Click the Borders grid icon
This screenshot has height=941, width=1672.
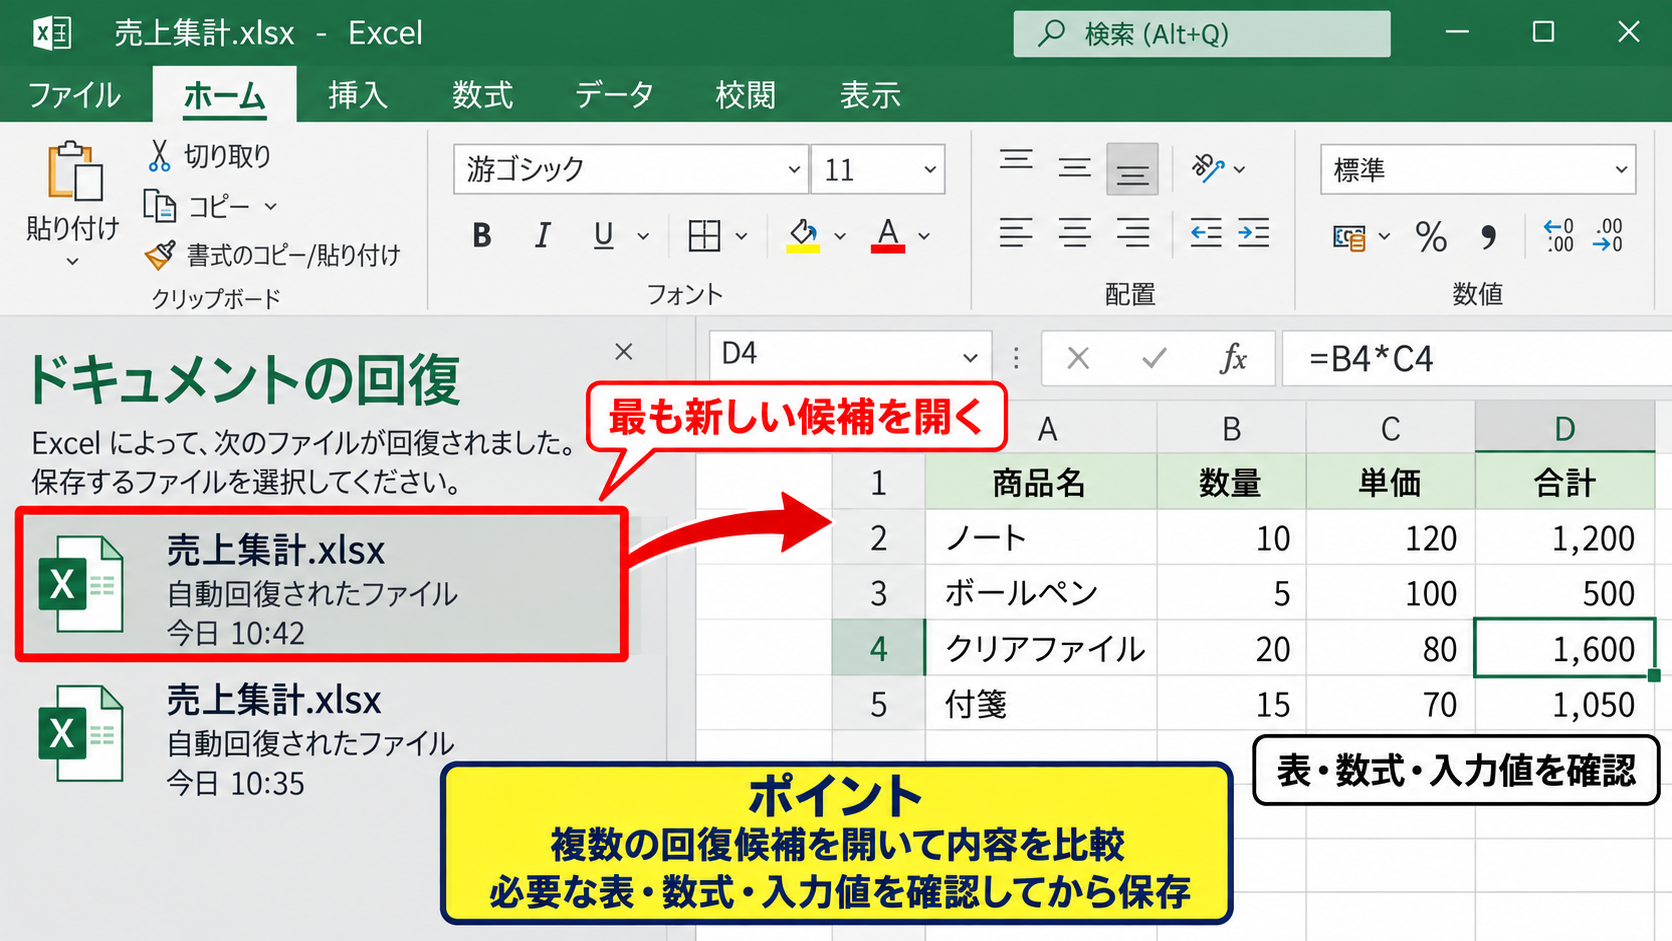click(x=704, y=235)
